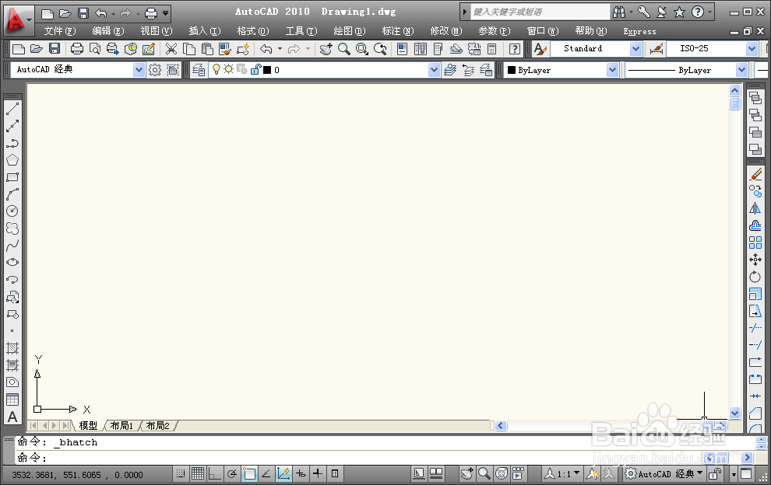Expand the undo history dropdown arrow
Image resolution: width=771 pixels, height=485 pixels.
click(x=280, y=49)
